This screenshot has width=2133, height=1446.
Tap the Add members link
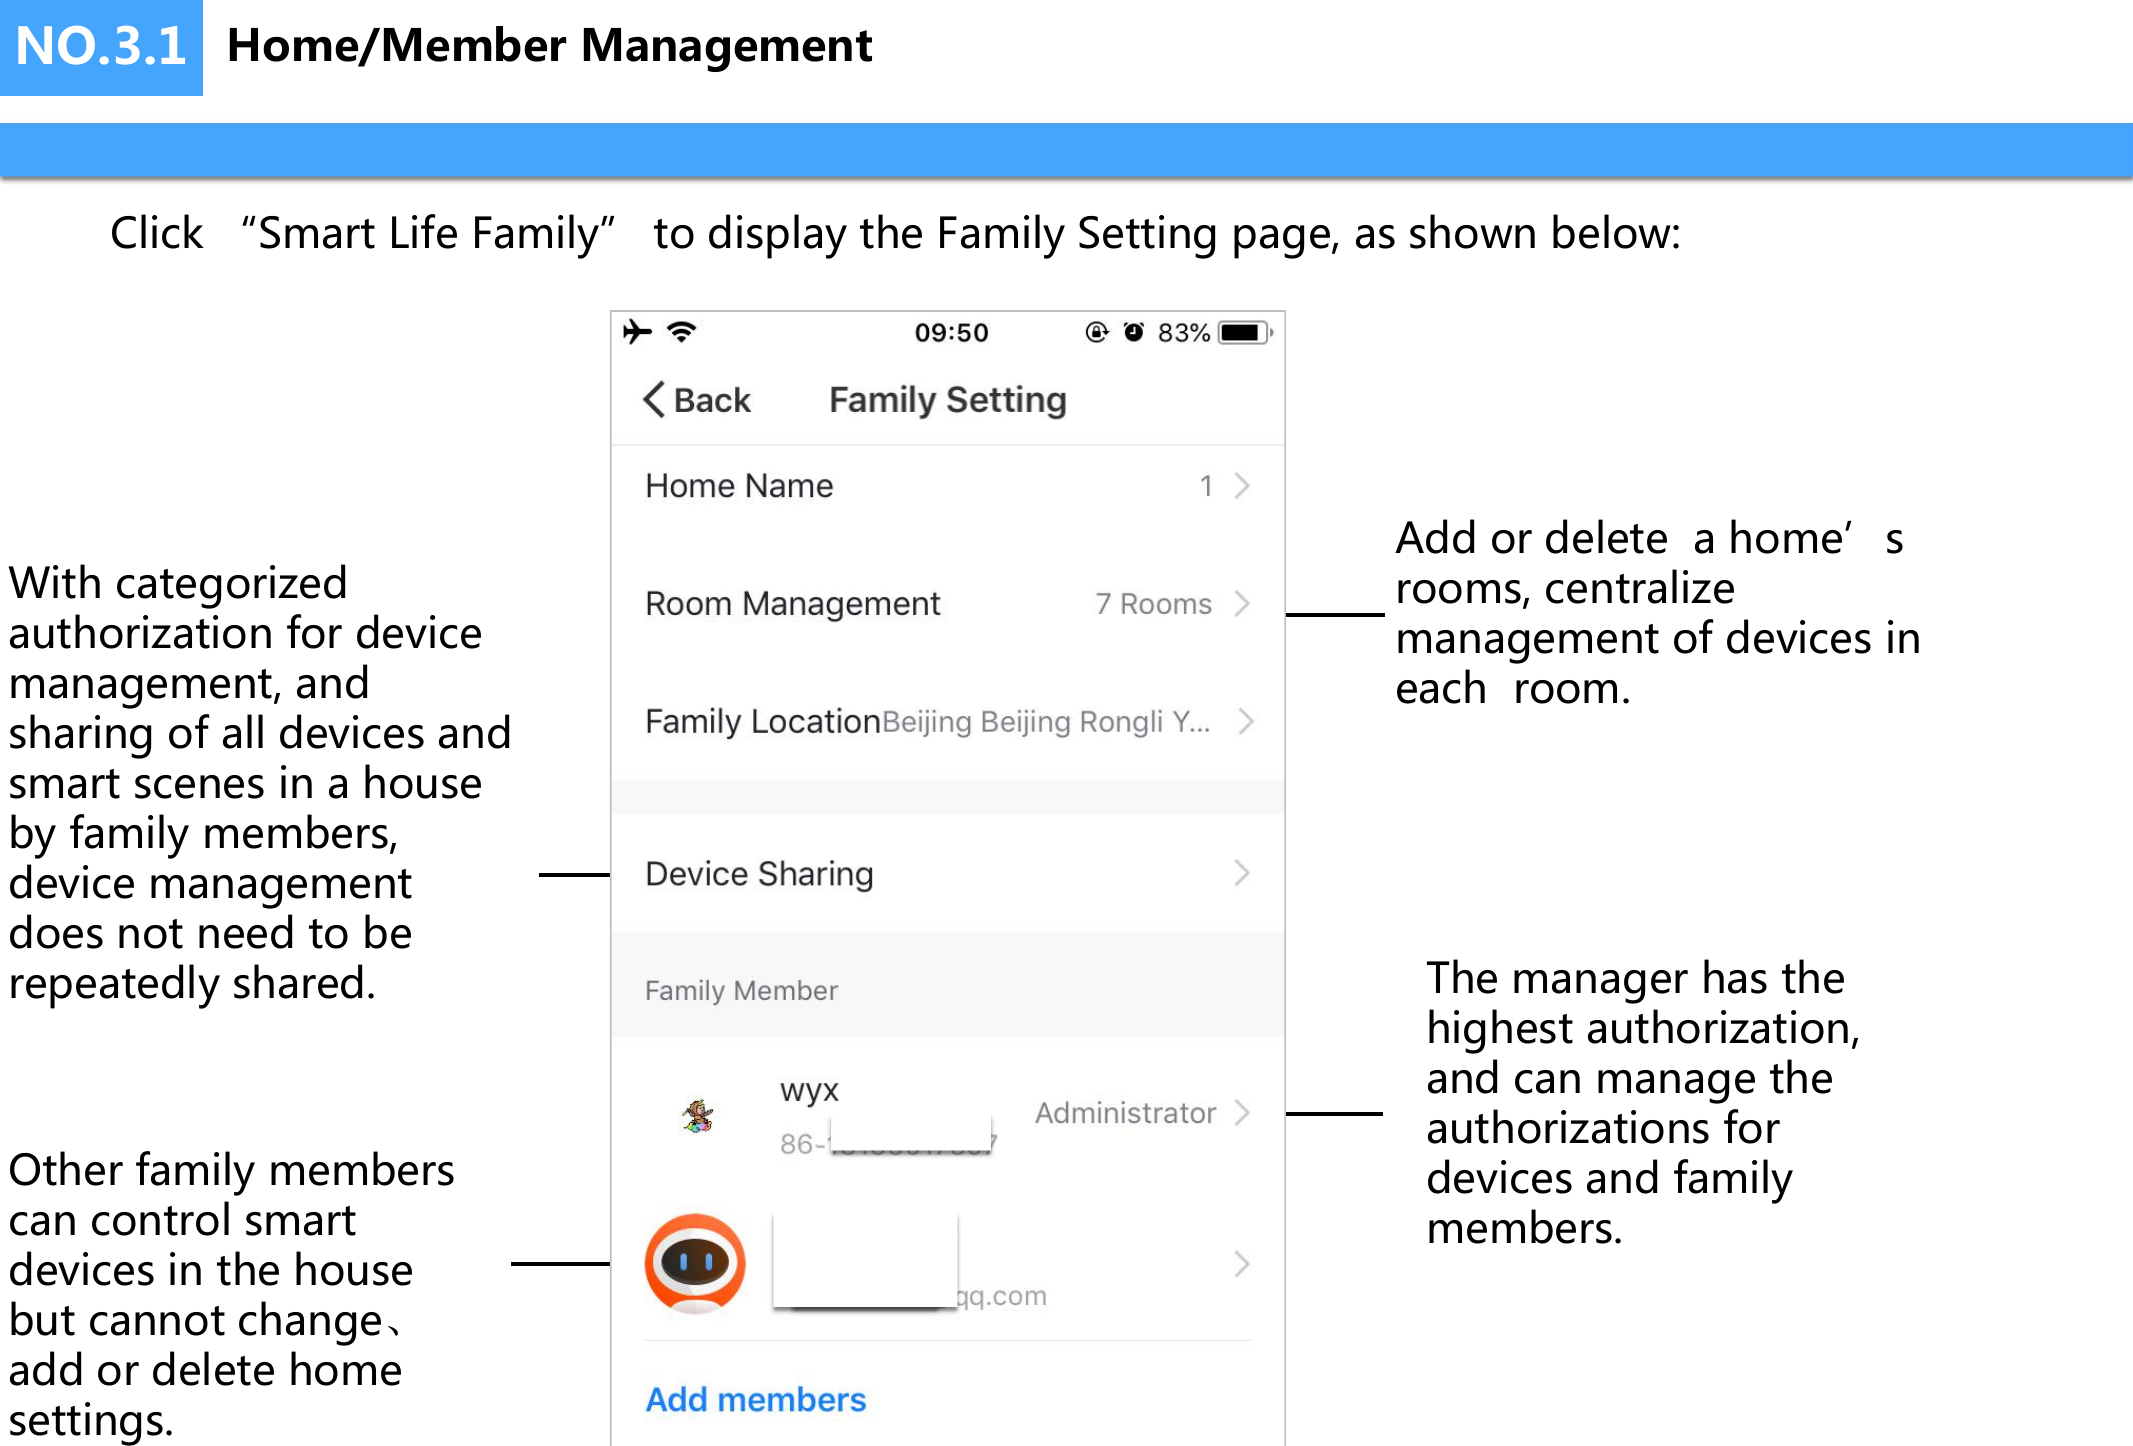point(755,1399)
